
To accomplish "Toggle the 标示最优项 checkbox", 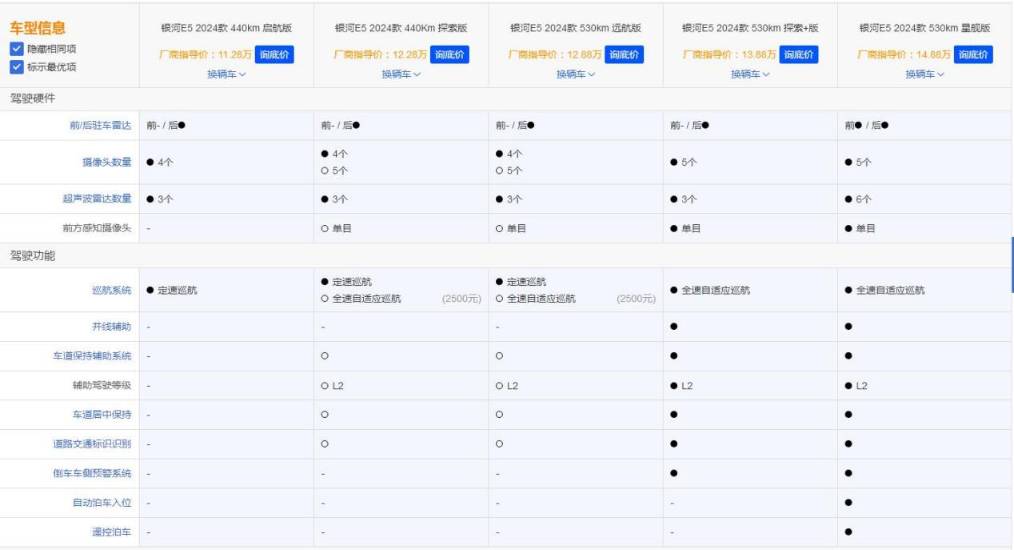I will click(x=16, y=67).
